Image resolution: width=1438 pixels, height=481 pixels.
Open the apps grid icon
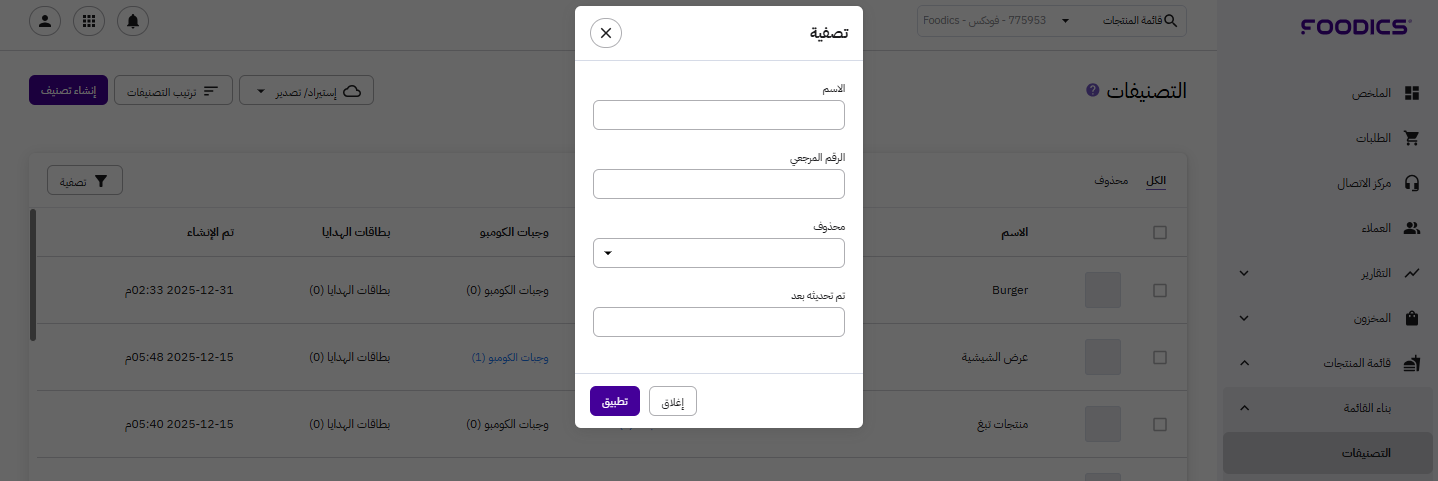coord(89,21)
